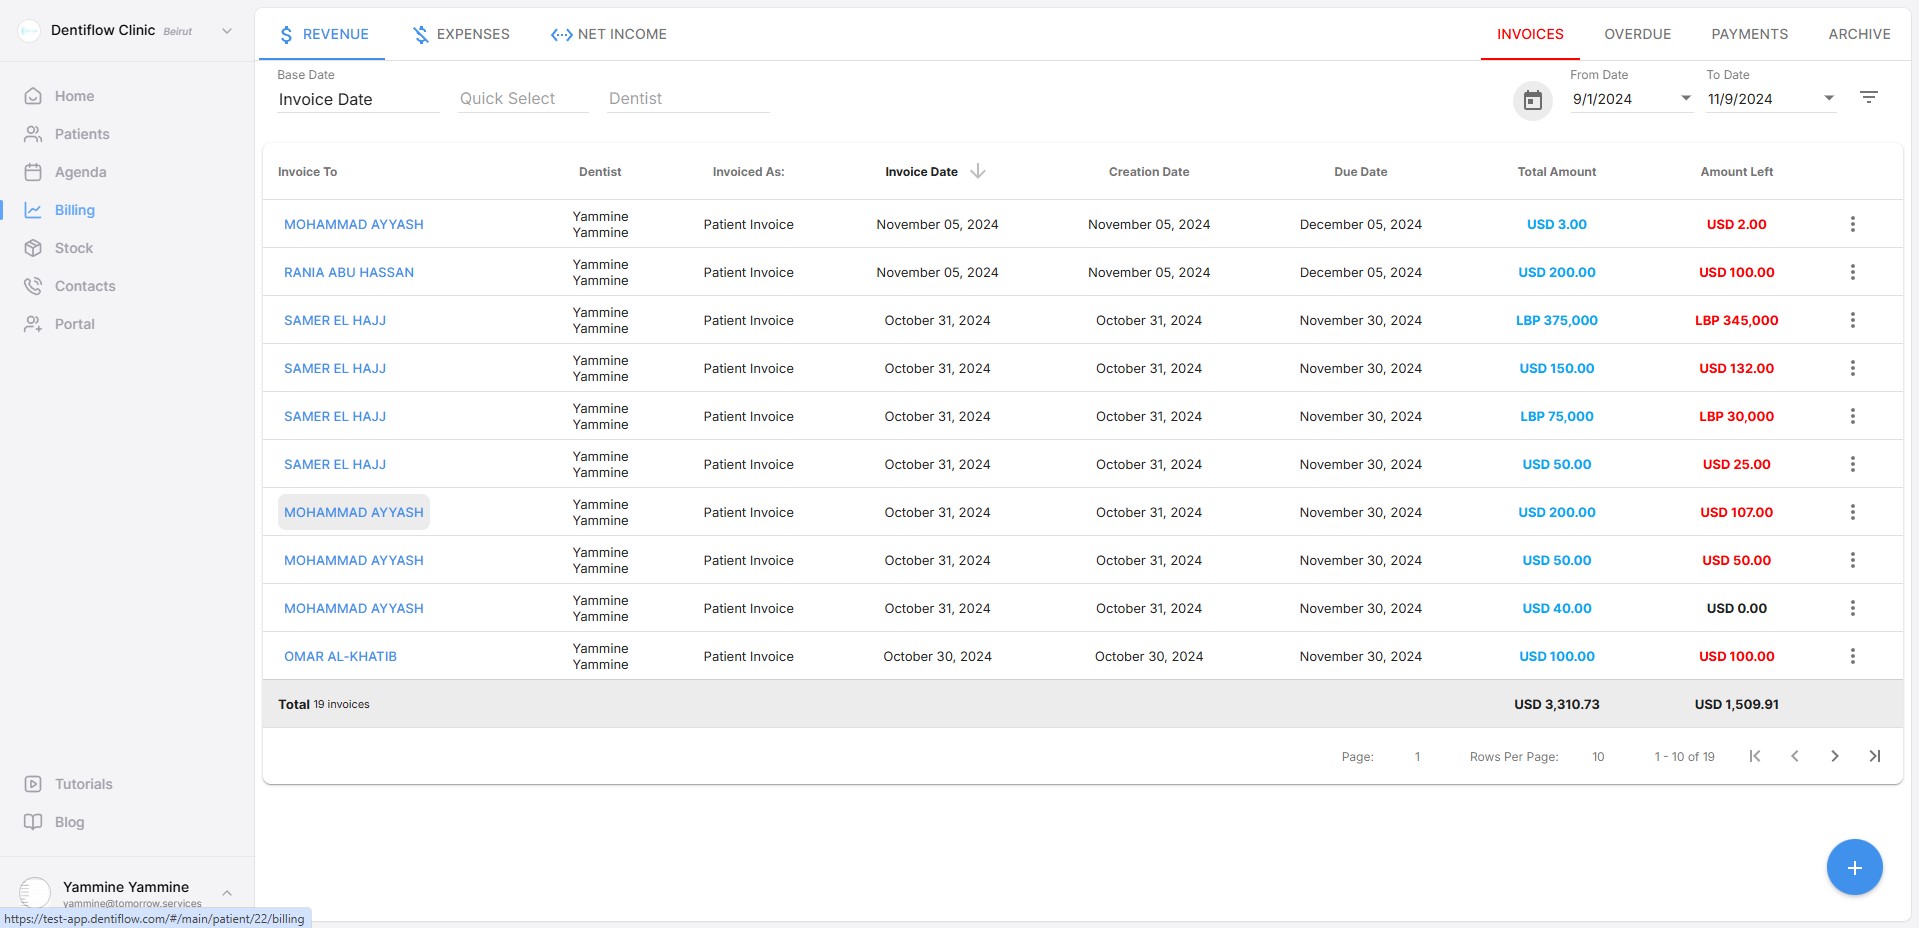Open the Quick Select dropdown
Image resolution: width=1919 pixels, height=928 pixels.
pyautogui.click(x=523, y=99)
